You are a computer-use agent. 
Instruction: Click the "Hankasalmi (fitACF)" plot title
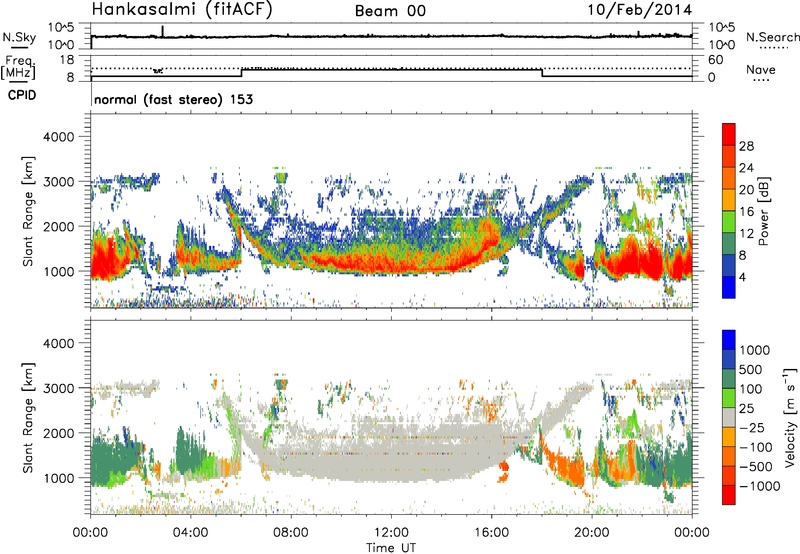click(x=181, y=9)
